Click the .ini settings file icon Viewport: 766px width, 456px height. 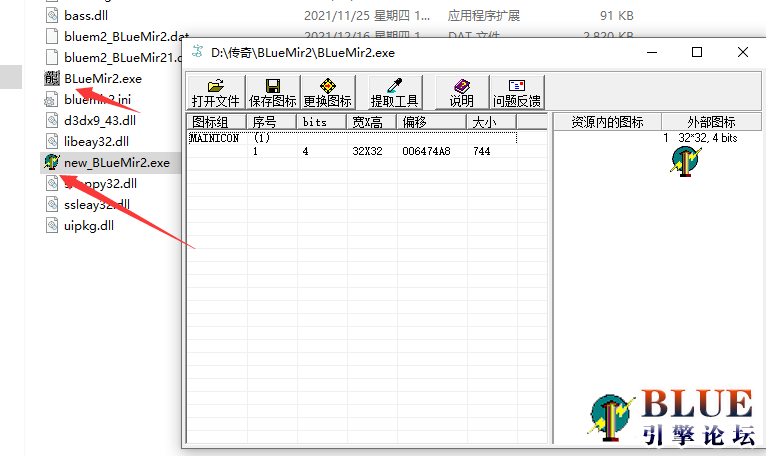click(x=52, y=100)
